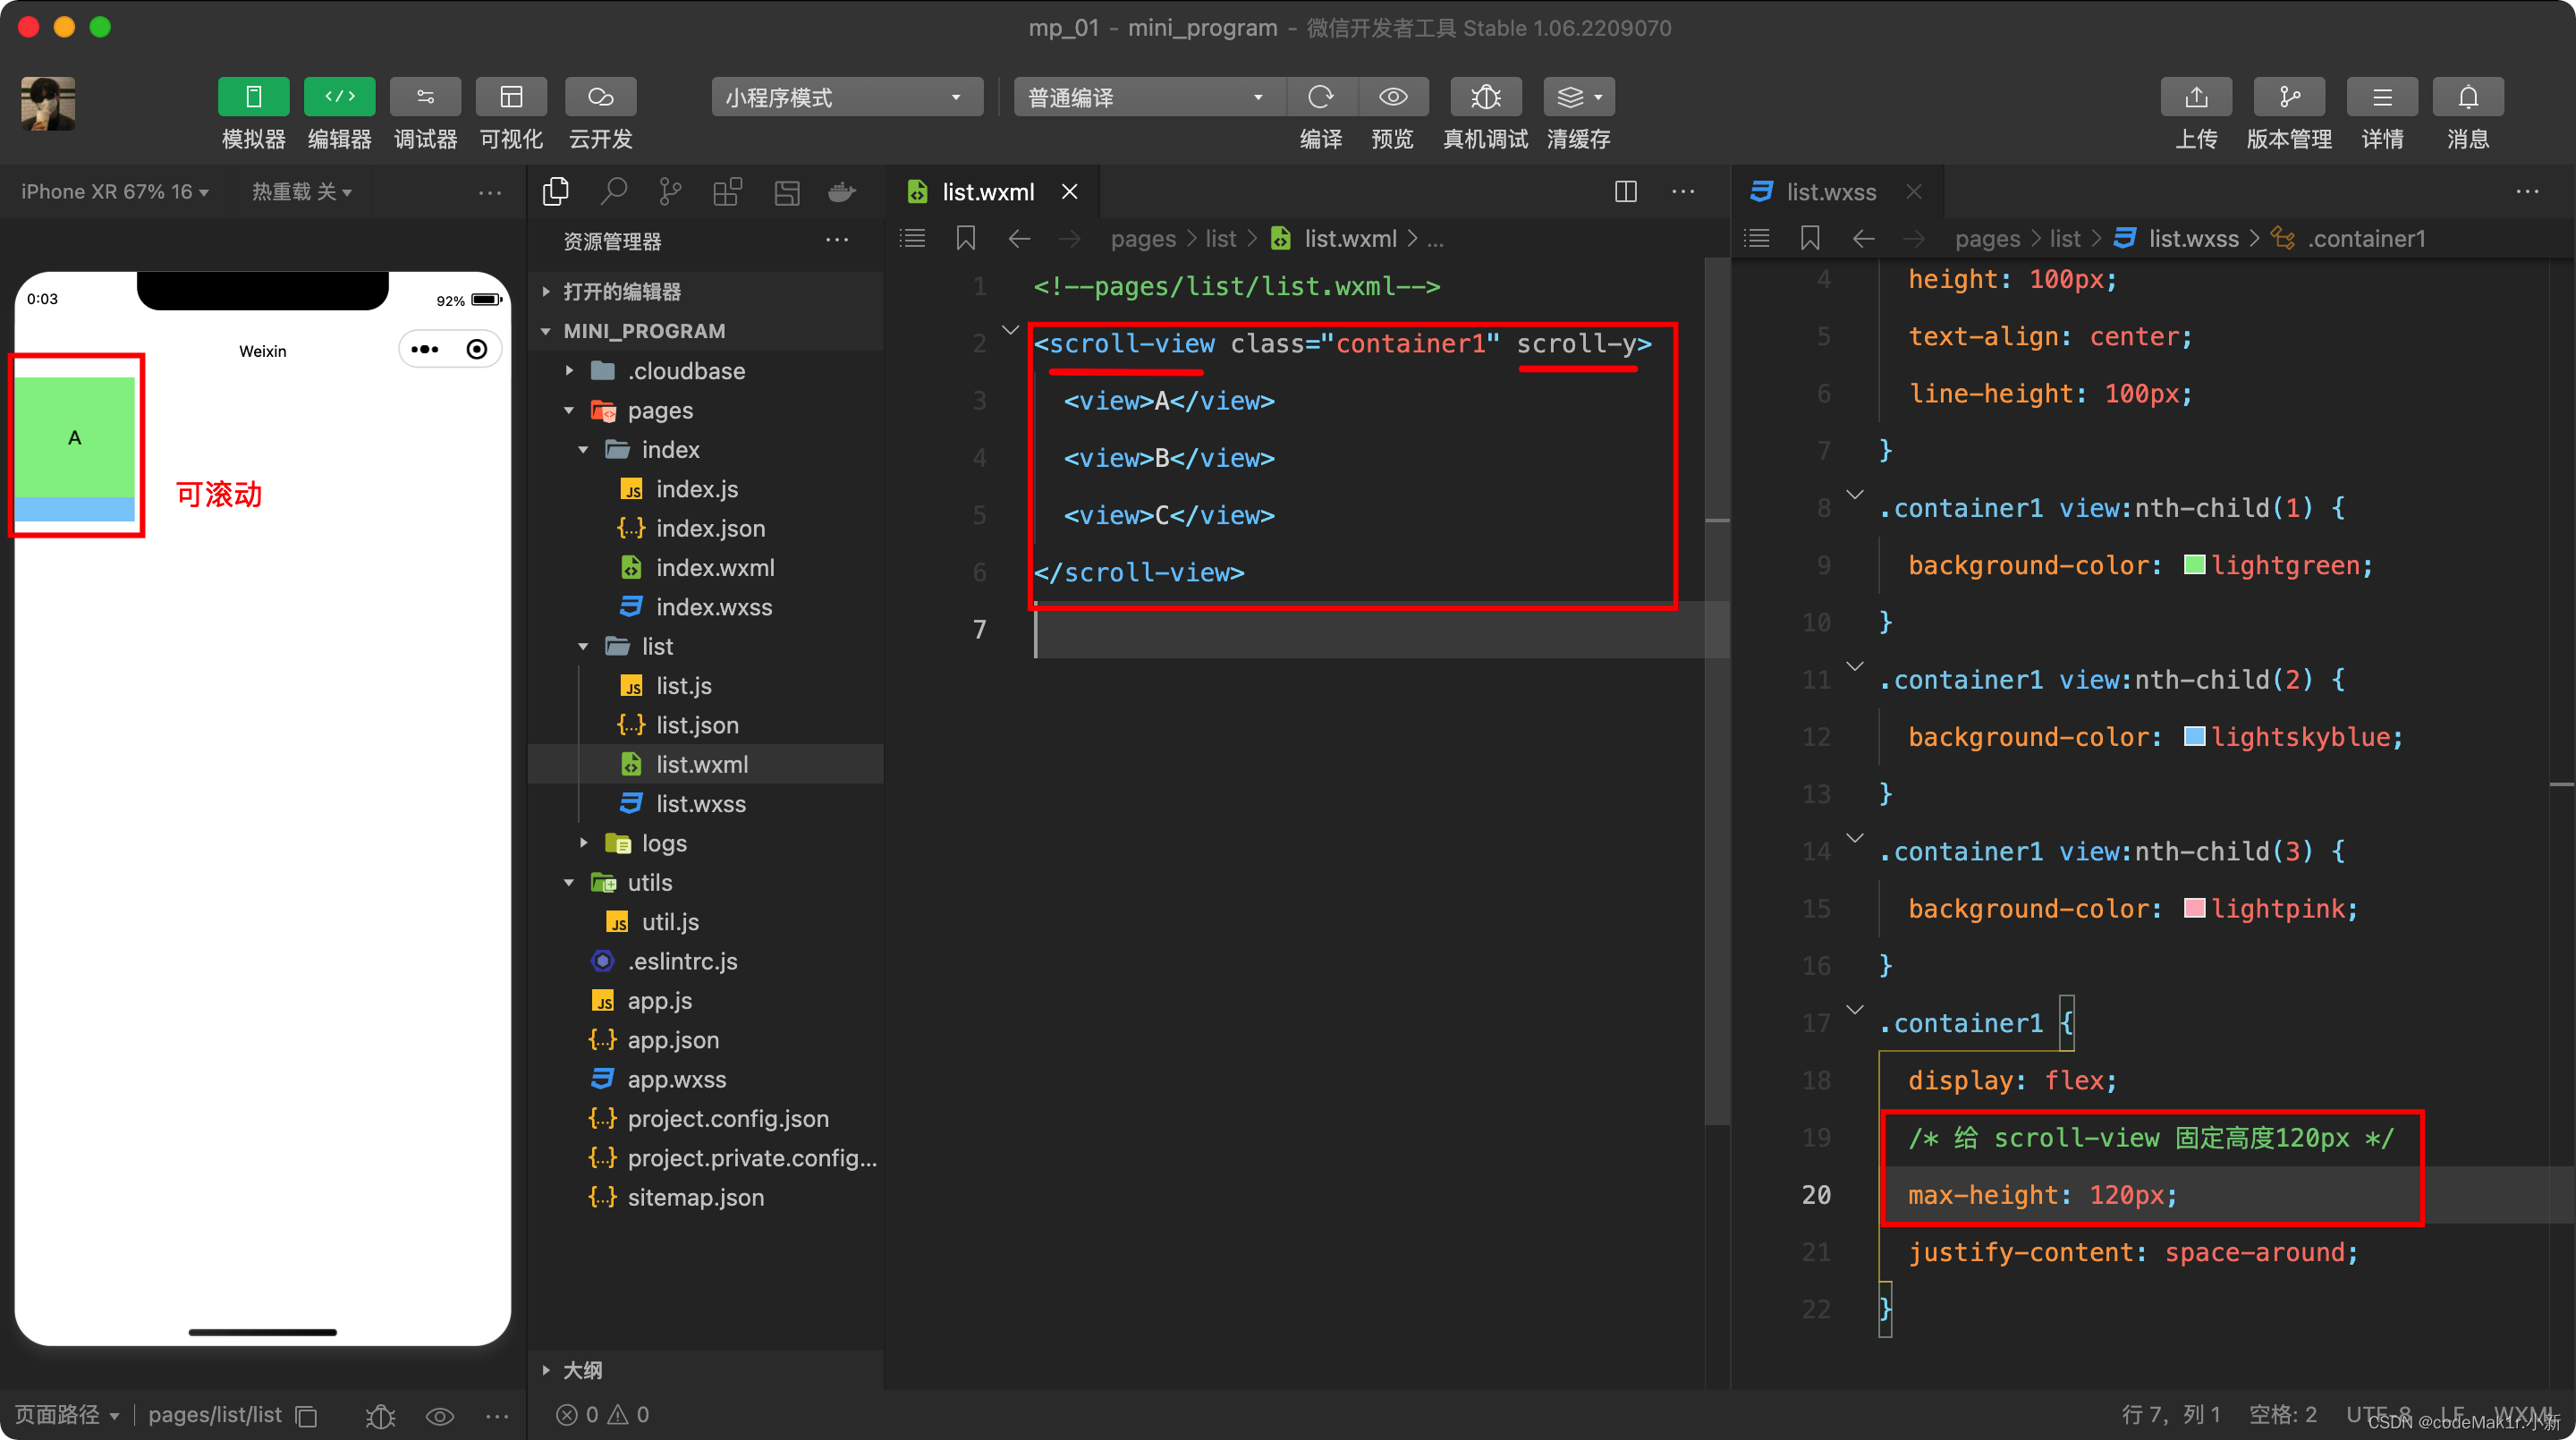Viewport: 2576px width, 1440px height.
Task: Open index.wxml file
Action: click(x=706, y=568)
